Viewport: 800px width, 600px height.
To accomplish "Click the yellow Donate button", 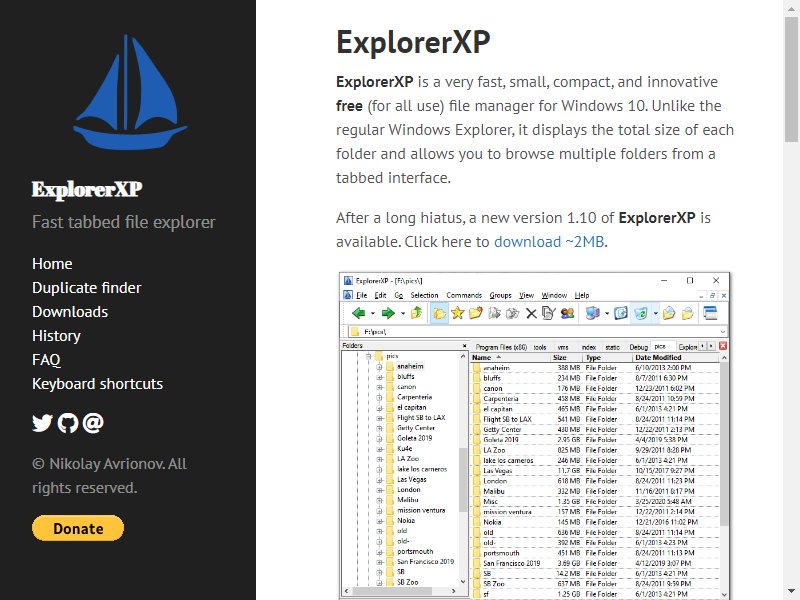I will [x=78, y=528].
